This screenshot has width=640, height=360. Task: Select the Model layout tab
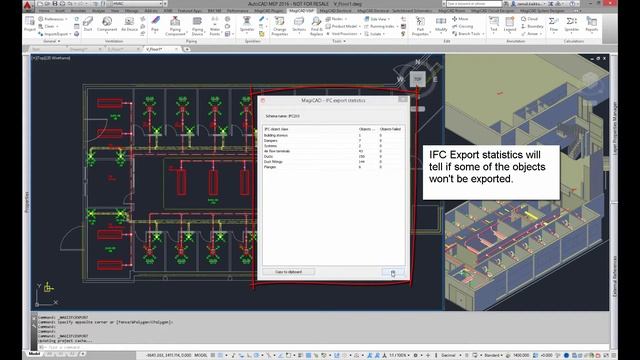point(34,353)
